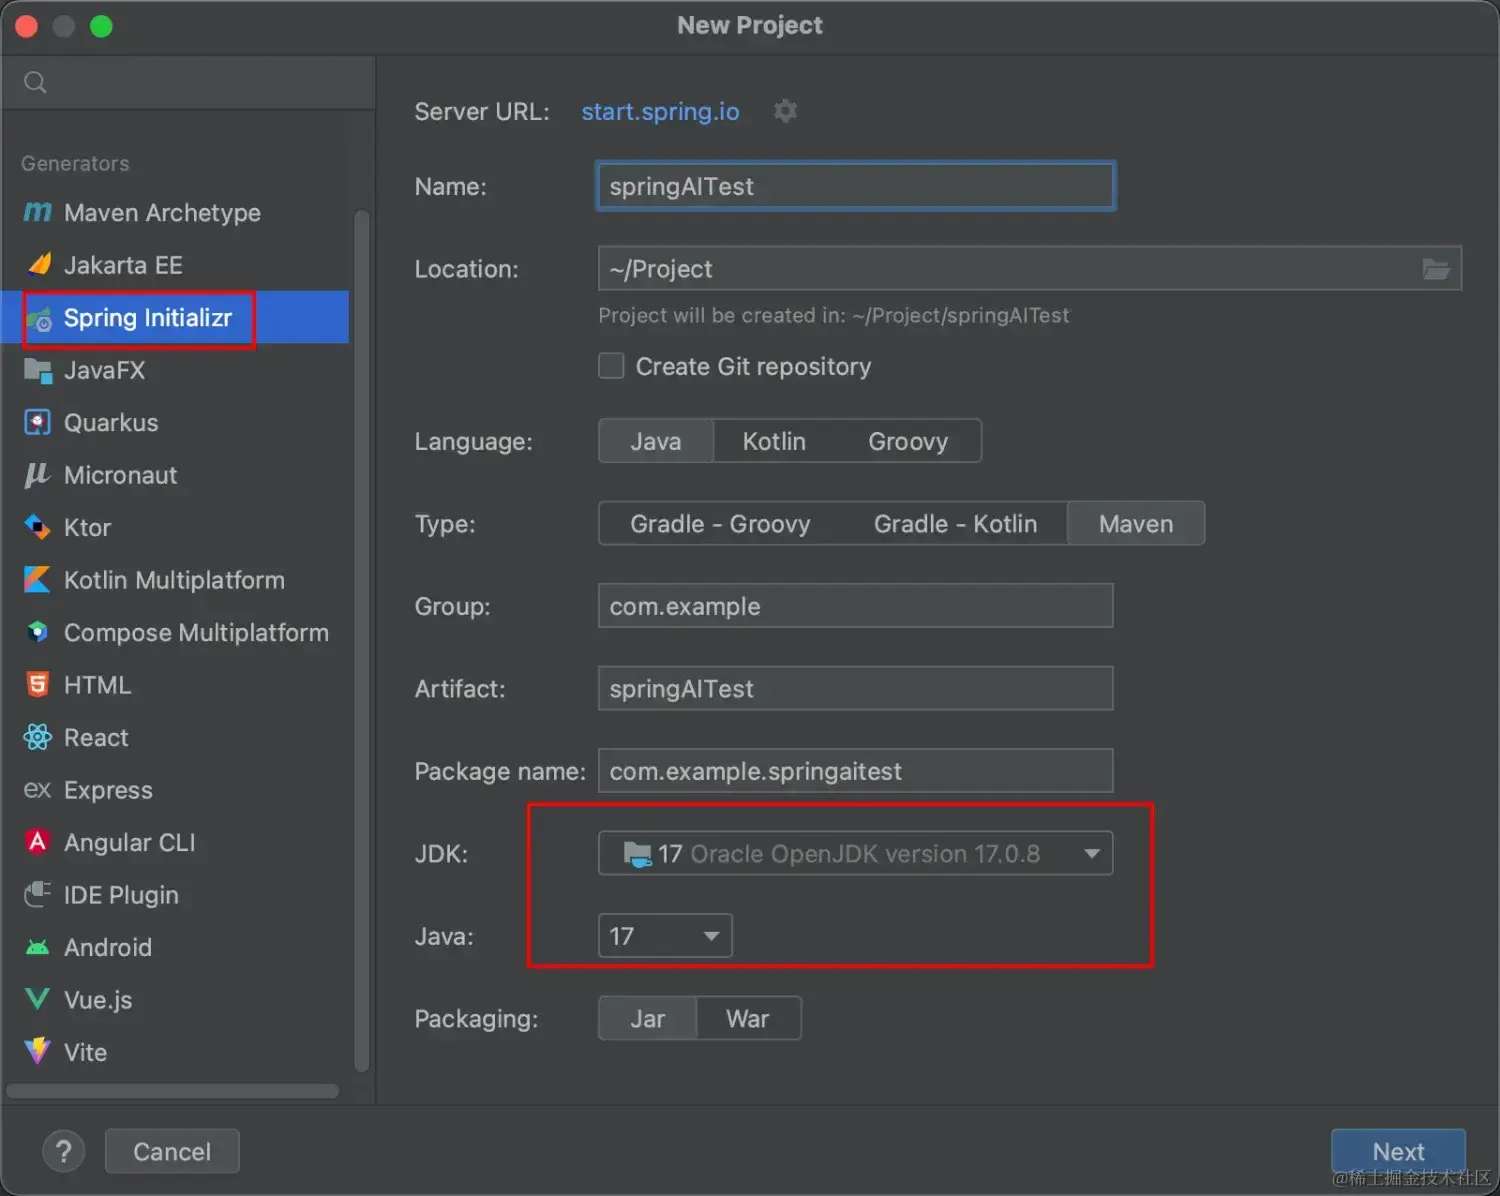Viewport: 1500px width, 1196px height.
Task: Open the Android generator icon
Action: [x=38, y=947]
